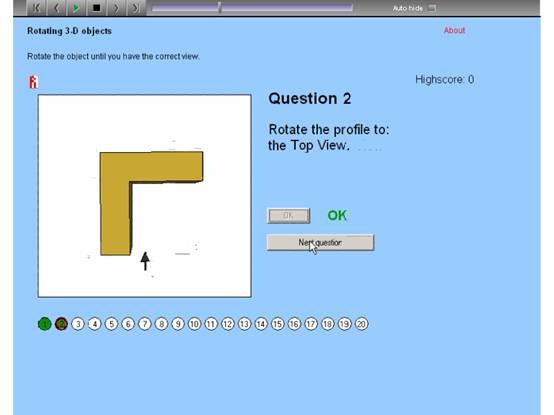Viewport: 554px width, 415px height.
Task: Click the skip to end icon
Action: pyautogui.click(x=136, y=8)
